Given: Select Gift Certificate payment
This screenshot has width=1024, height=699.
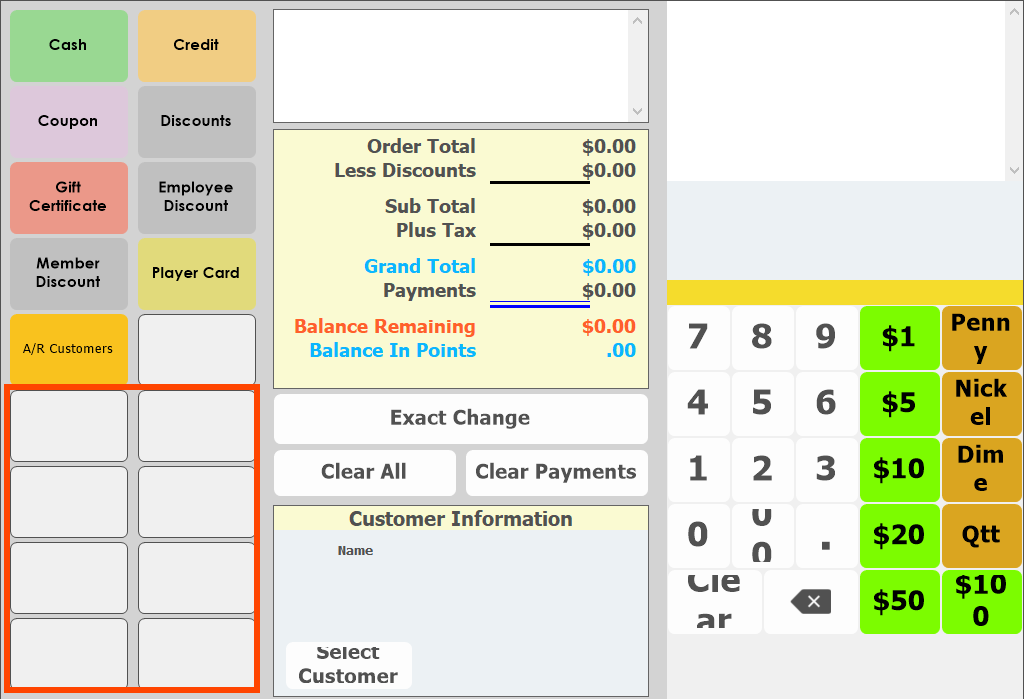Looking at the screenshot, I should (69, 197).
